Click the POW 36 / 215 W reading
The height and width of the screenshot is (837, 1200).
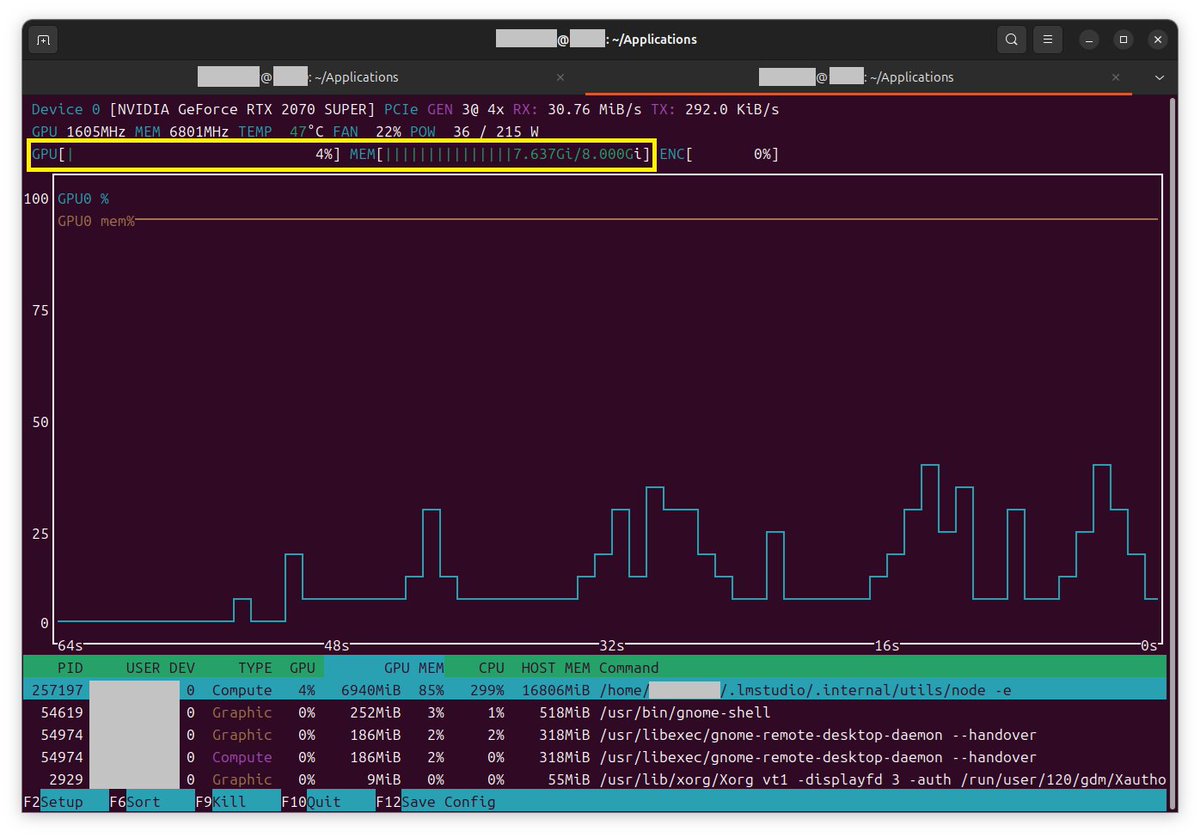tap(475, 132)
